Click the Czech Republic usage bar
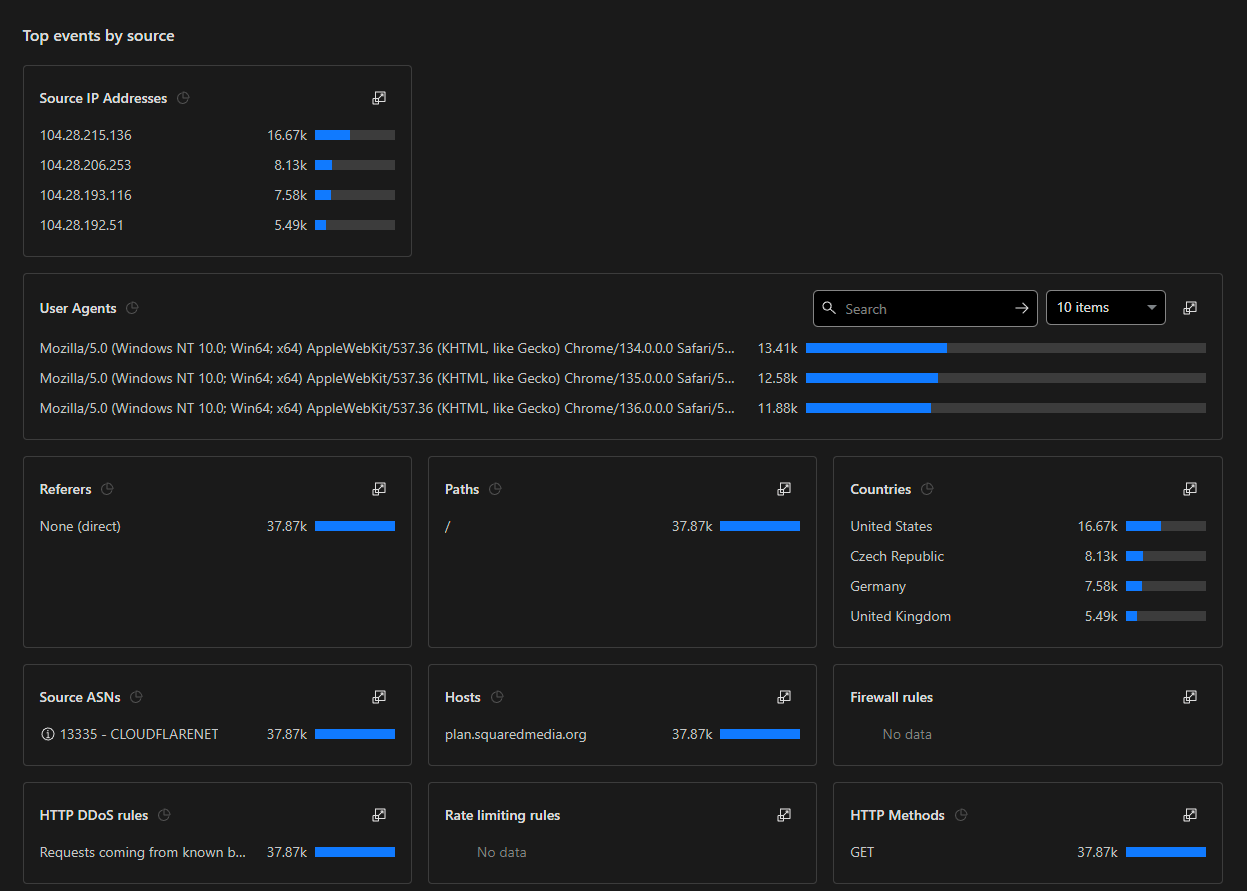Screen dimensions: 1247x891 click(x=1165, y=556)
